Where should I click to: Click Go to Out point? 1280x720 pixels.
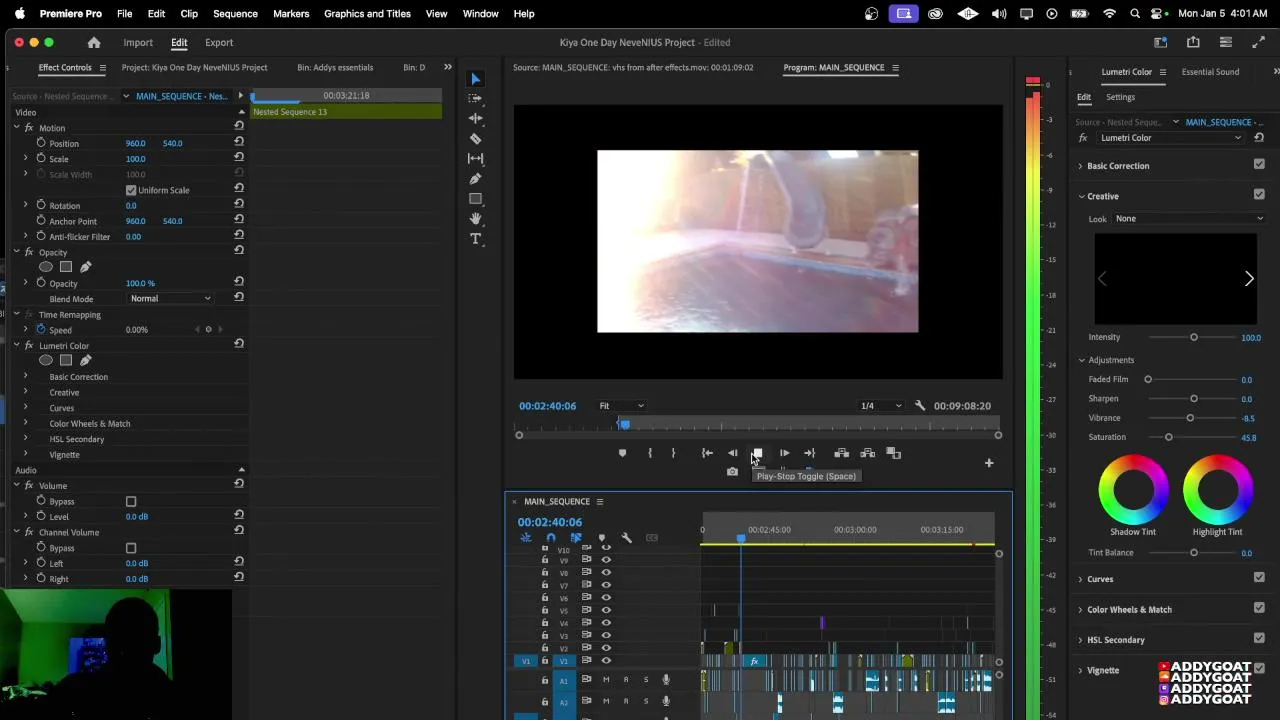809,454
